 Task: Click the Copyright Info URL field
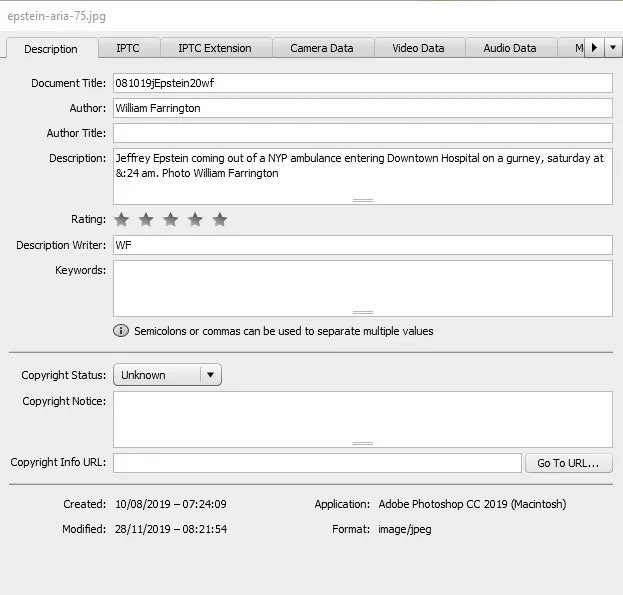click(x=317, y=463)
